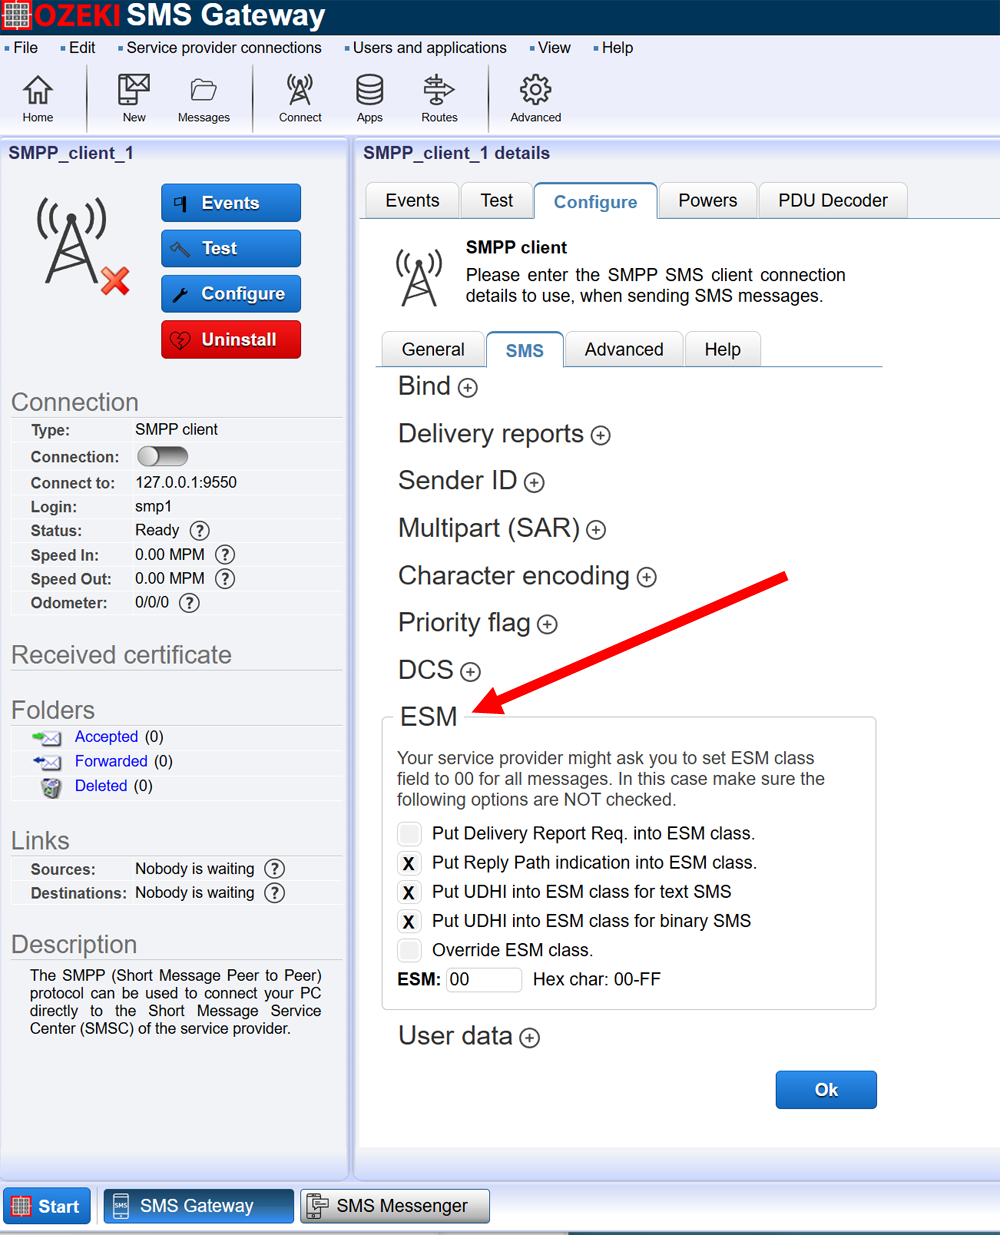The height and width of the screenshot is (1235, 1000).
Task: Expand the User data section
Action: click(530, 1038)
